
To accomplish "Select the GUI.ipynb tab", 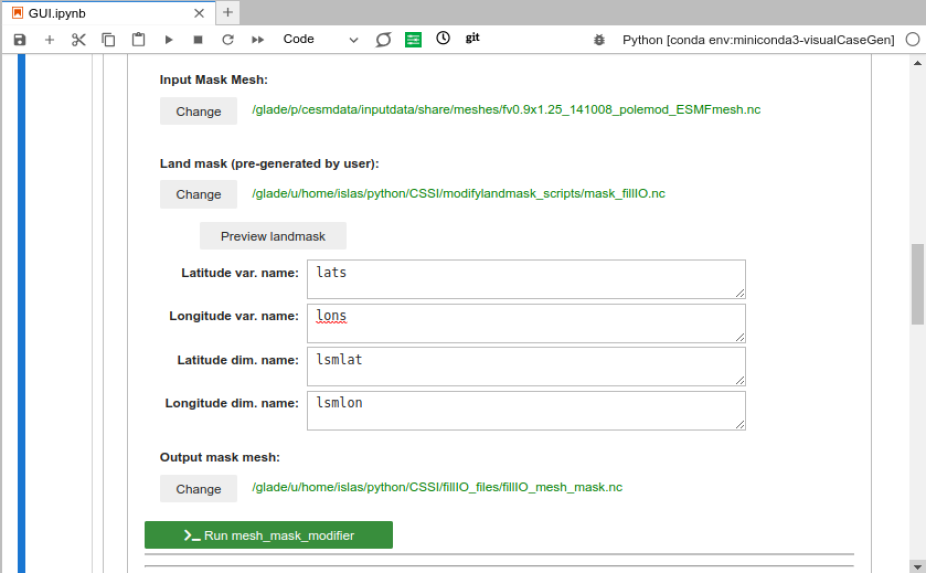I will coord(60,13).
